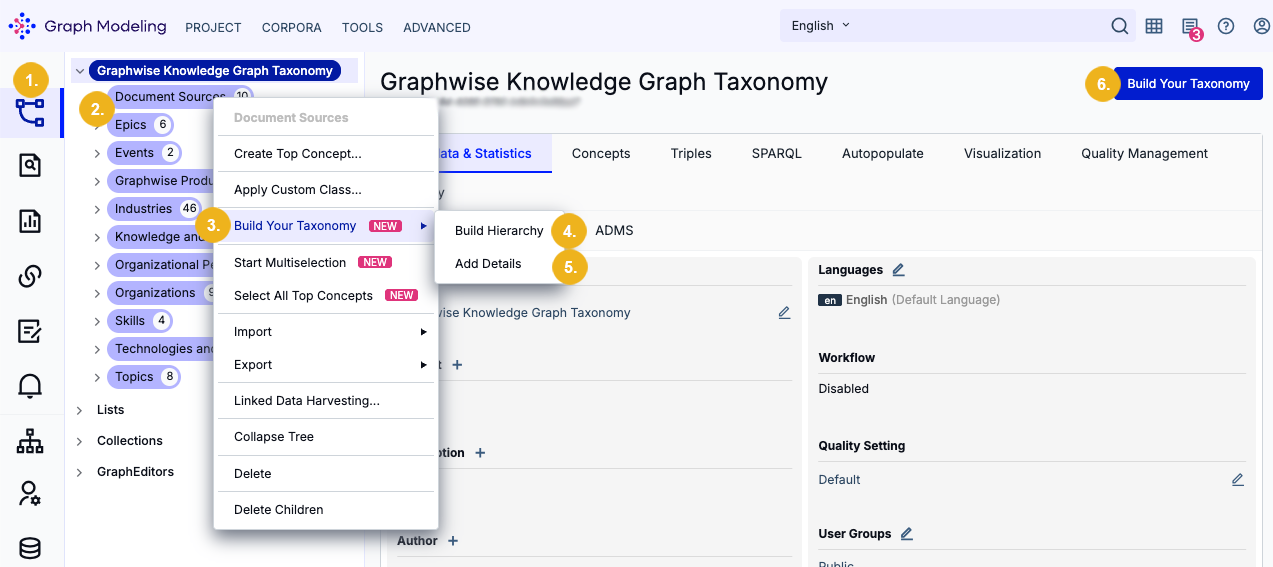Edit User Groups pencil icon
The height and width of the screenshot is (567, 1273).
point(907,534)
